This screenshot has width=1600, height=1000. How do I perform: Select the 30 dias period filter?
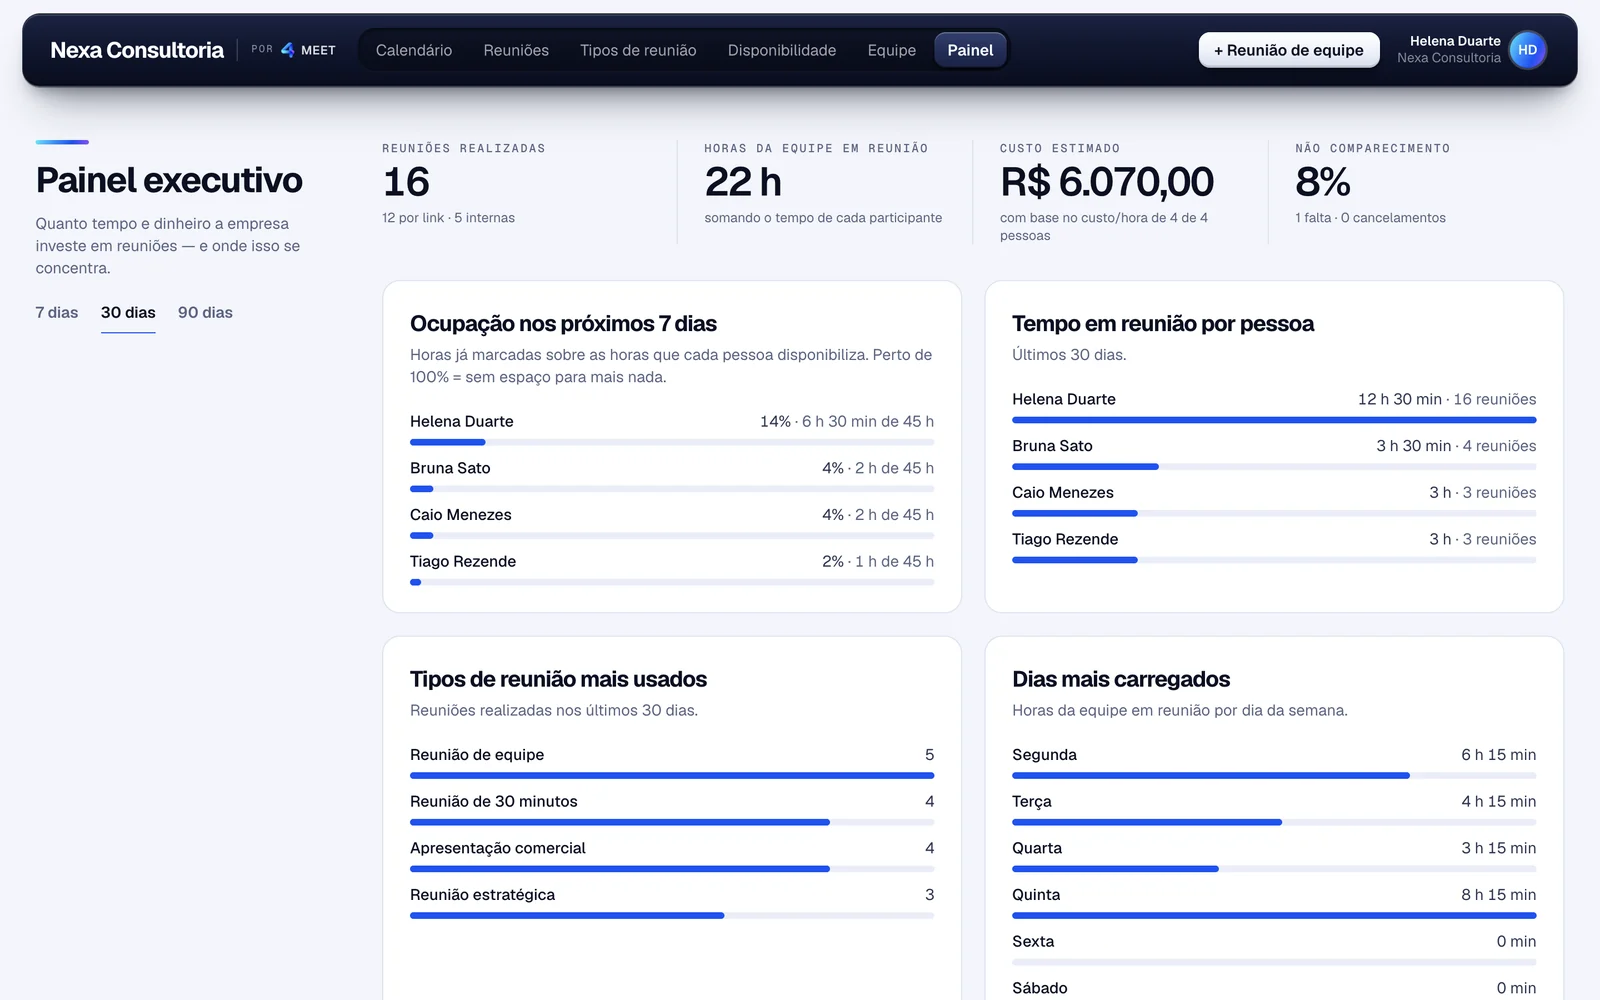128,313
